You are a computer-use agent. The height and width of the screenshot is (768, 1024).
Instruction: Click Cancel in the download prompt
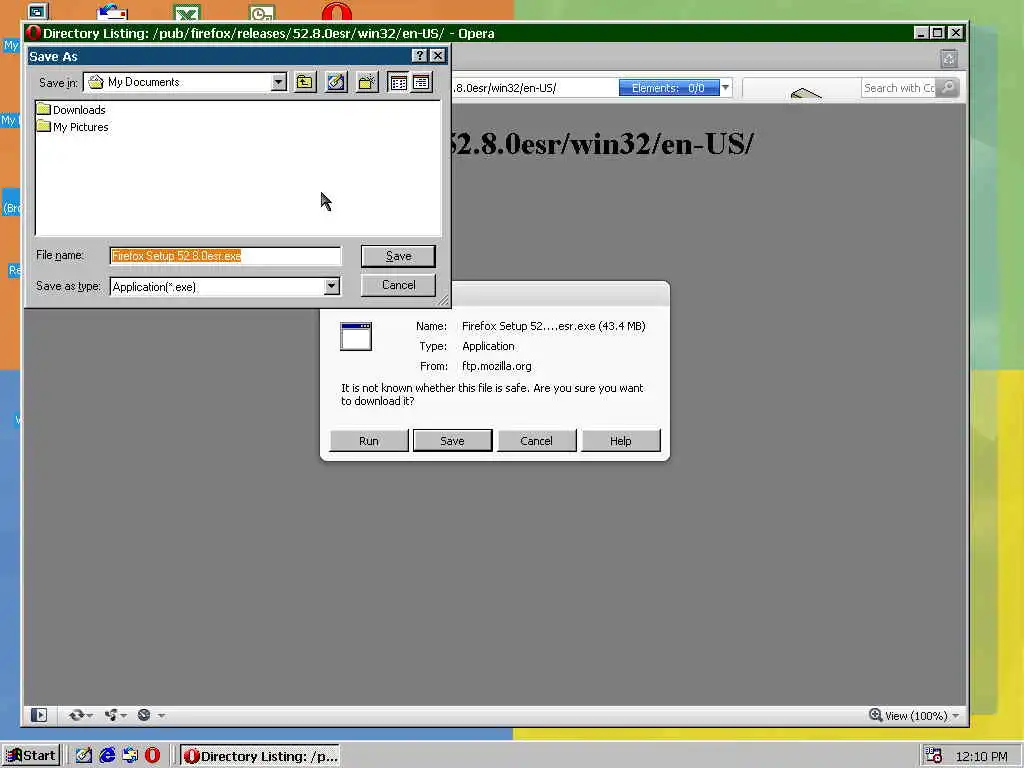537,441
